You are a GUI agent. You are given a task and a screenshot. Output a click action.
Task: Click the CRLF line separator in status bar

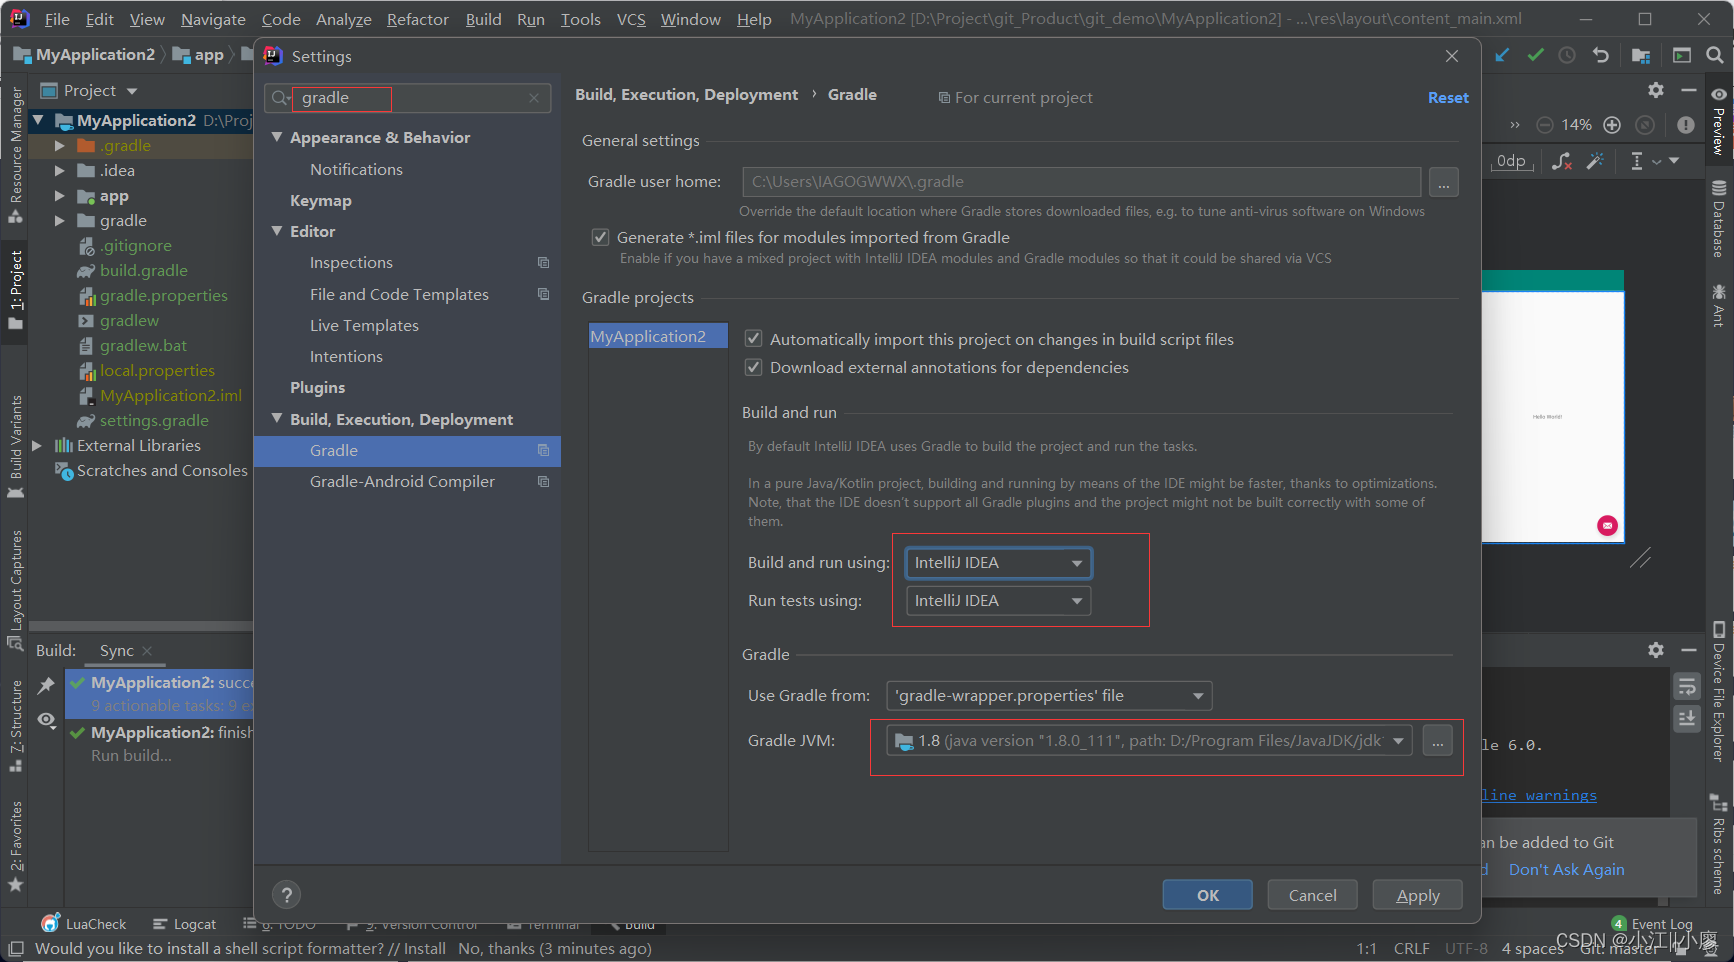(1411, 948)
